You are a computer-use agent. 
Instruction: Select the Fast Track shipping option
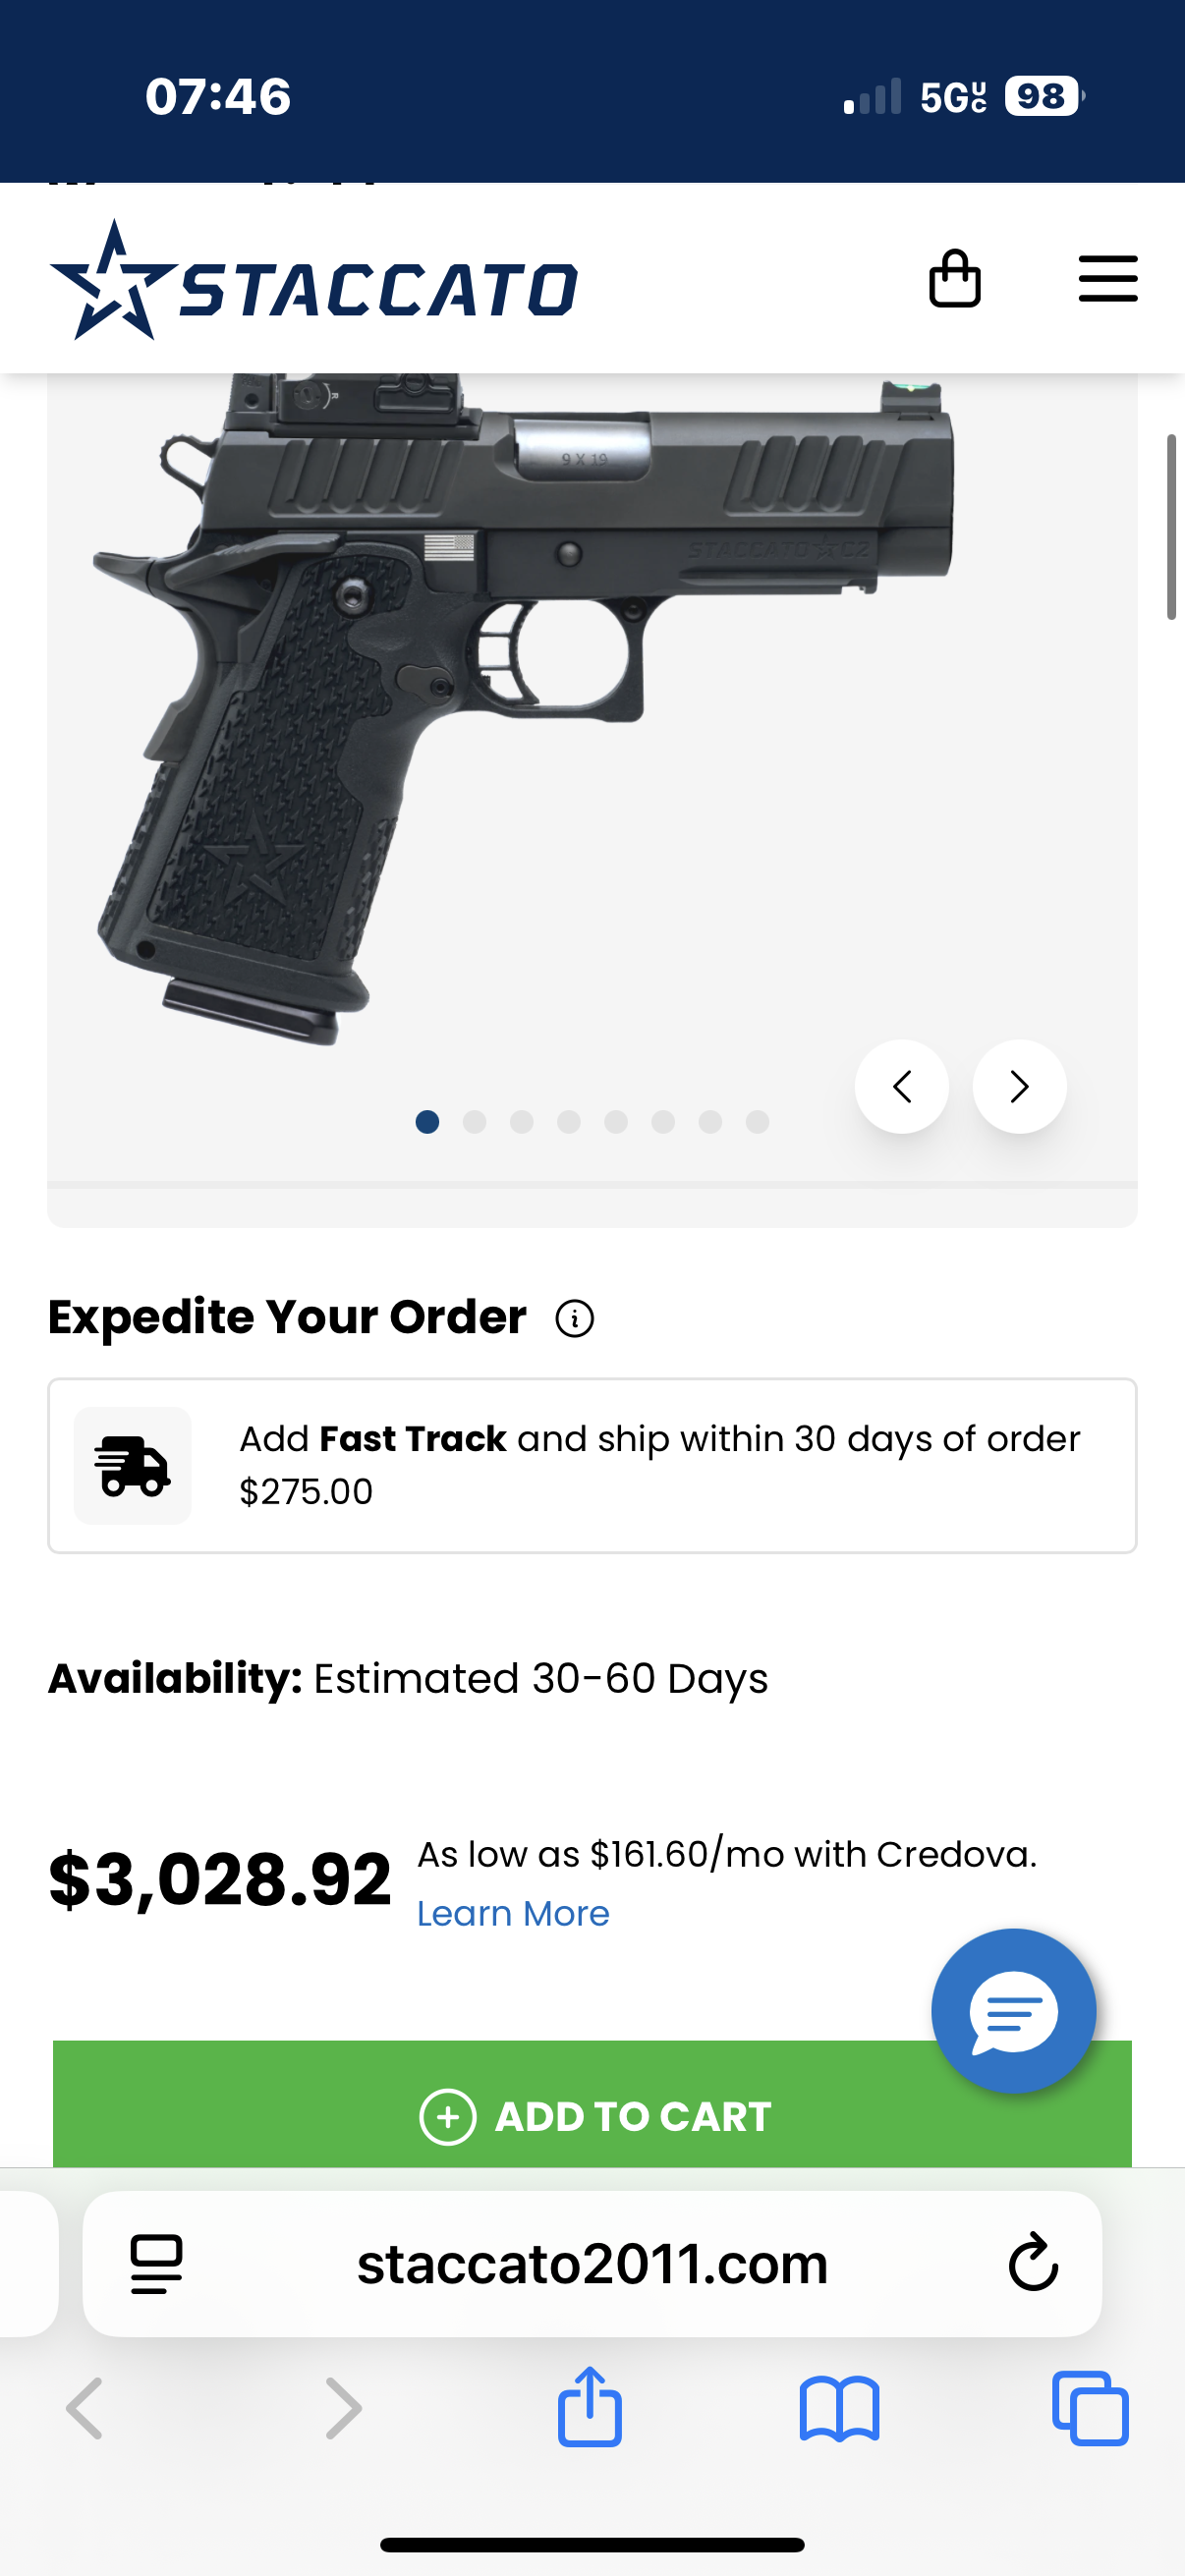pos(592,1466)
